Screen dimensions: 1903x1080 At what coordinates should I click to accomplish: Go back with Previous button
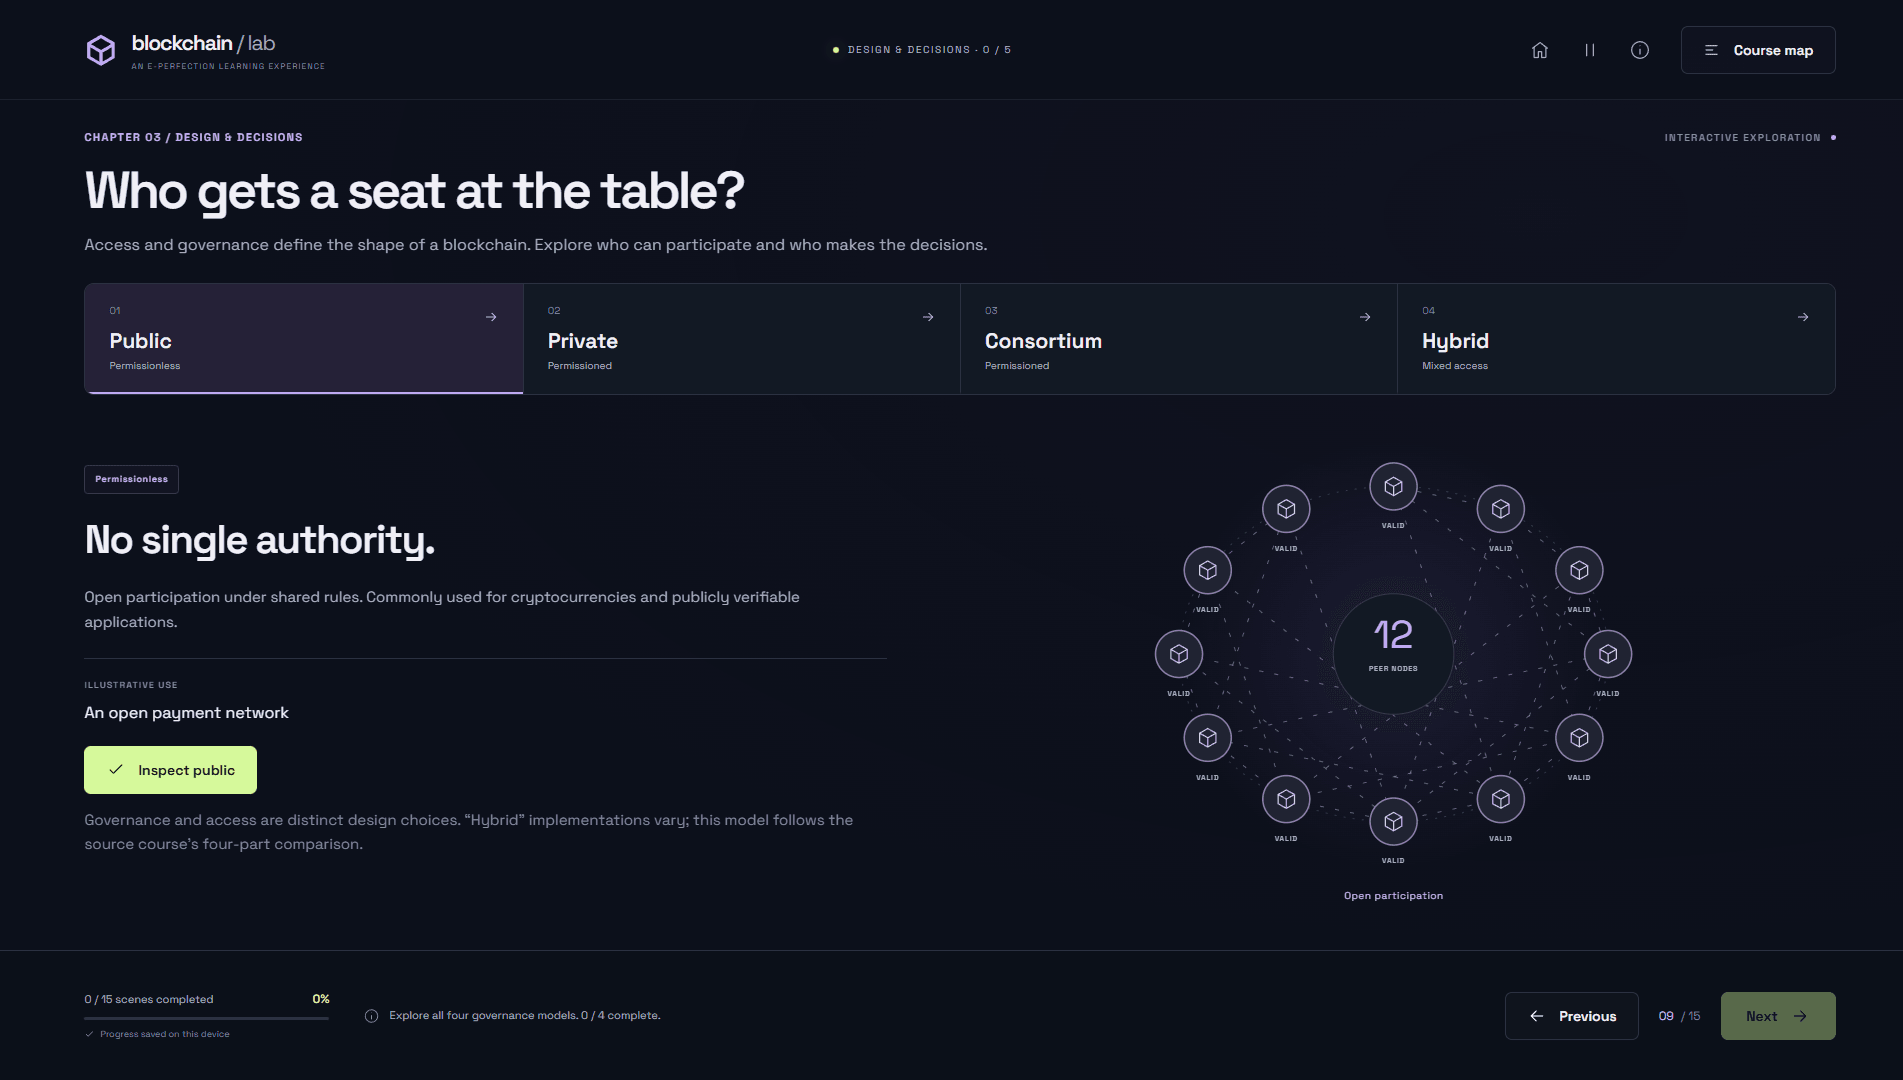tap(1572, 1016)
